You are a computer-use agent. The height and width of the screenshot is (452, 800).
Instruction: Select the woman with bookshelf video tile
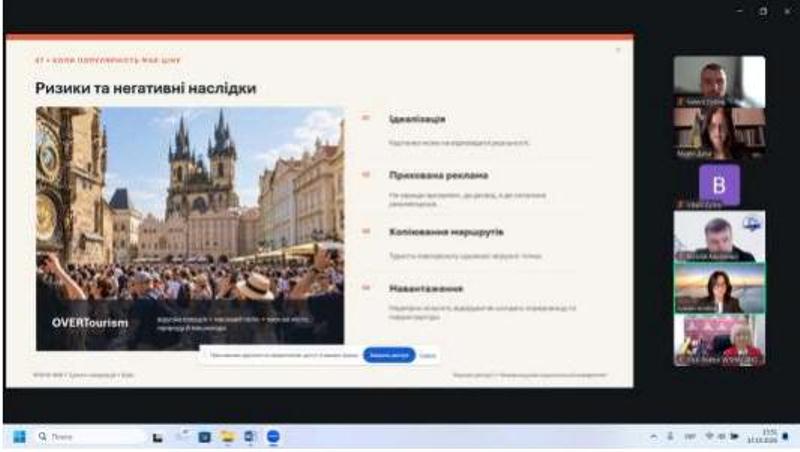719,133
